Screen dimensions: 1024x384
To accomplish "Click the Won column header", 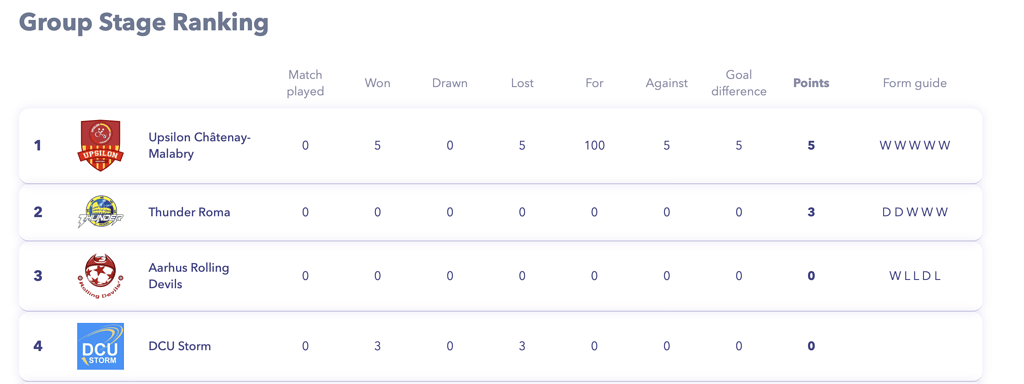I will (x=377, y=83).
